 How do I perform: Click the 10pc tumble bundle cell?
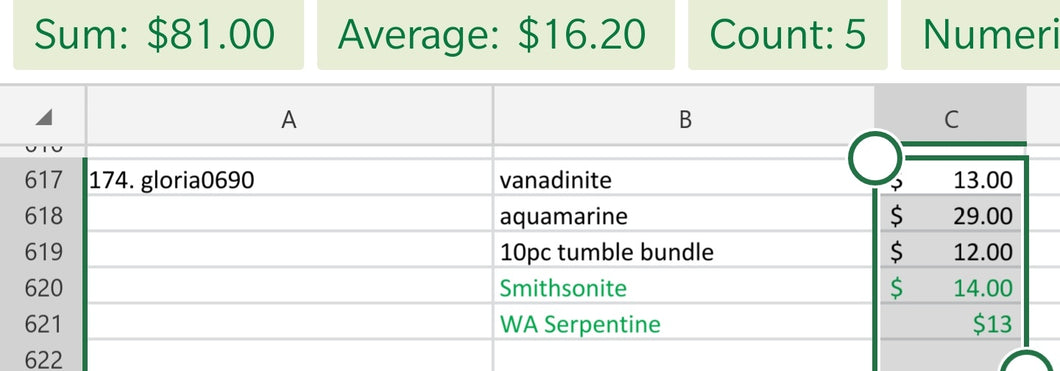[683, 252]
